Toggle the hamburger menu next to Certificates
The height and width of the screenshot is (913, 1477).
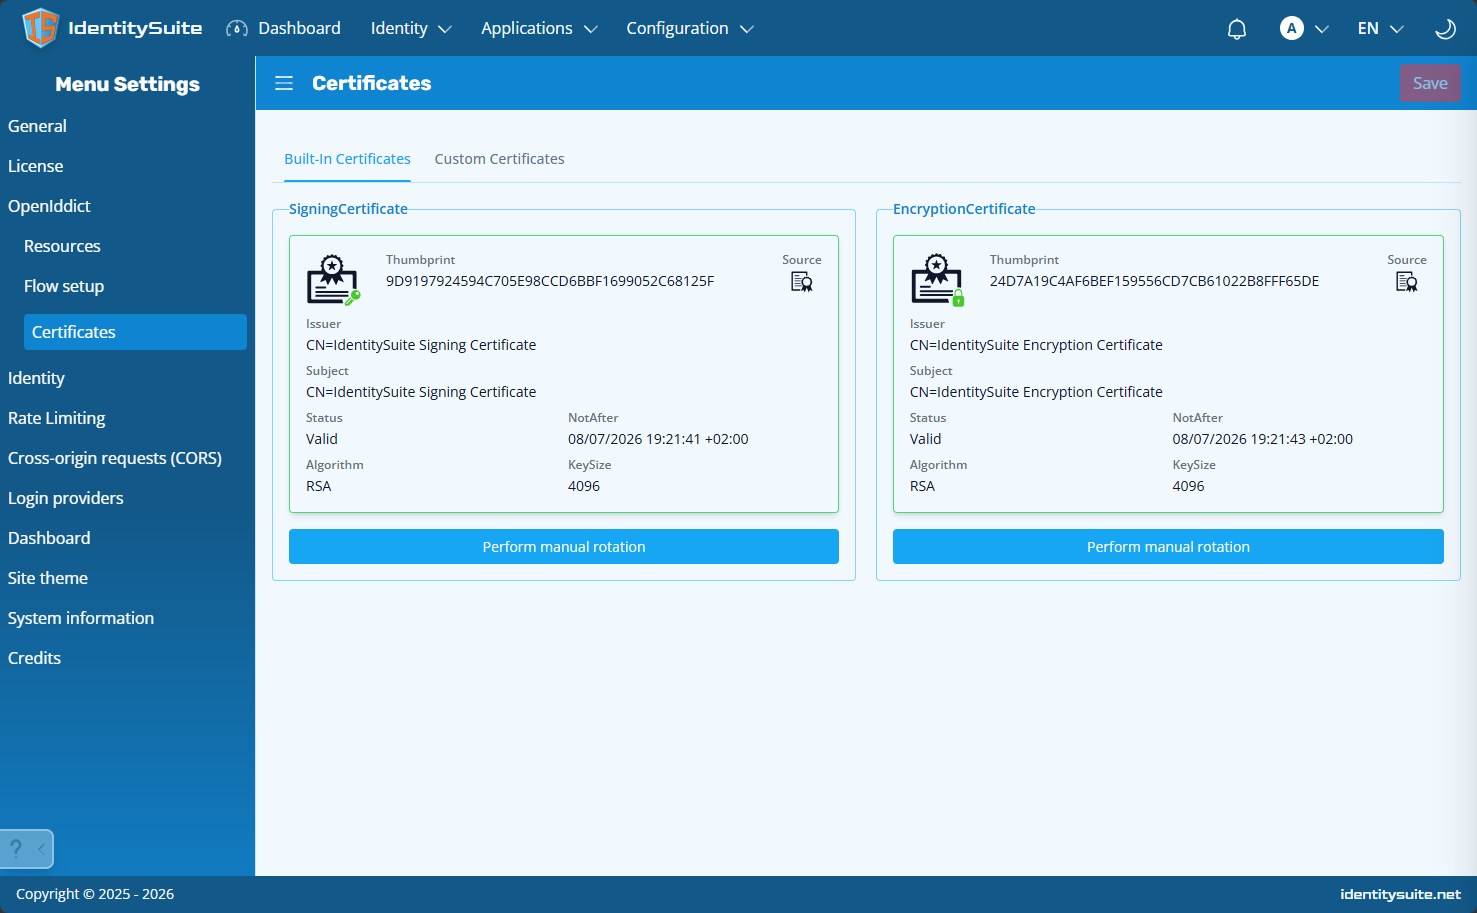click(284, 83)
